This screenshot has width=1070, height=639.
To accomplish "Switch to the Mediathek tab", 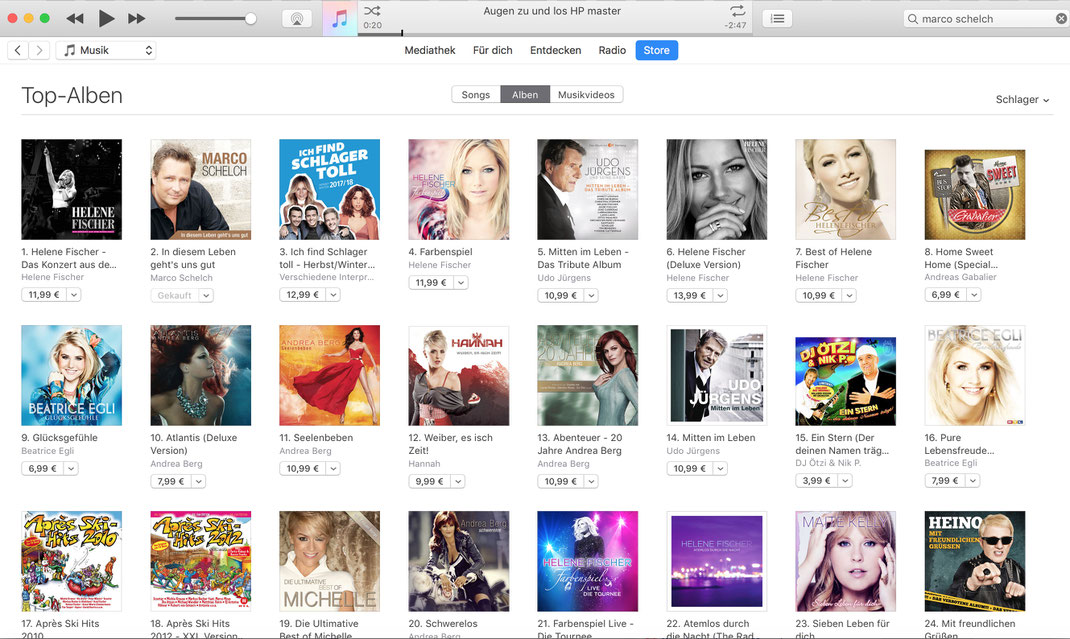I will click(x=430, y=50).
